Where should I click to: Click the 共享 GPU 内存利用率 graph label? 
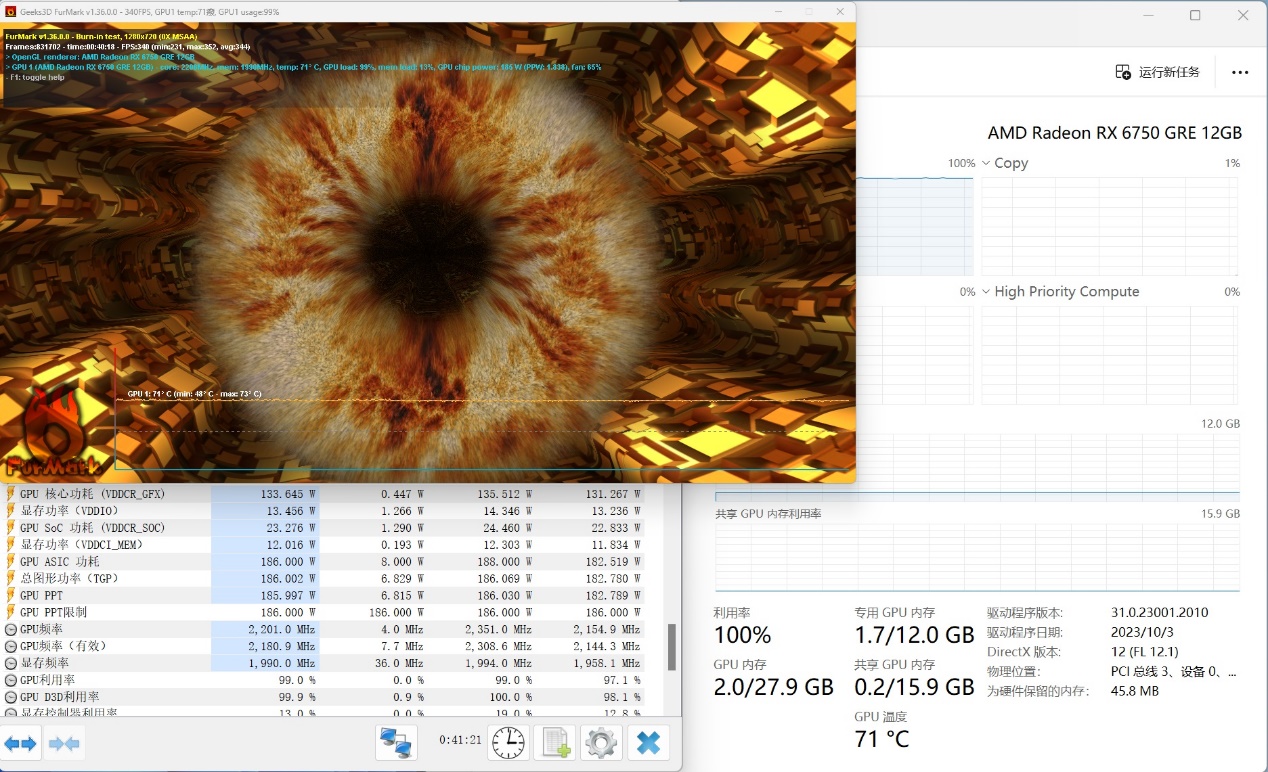coord(768,513)
